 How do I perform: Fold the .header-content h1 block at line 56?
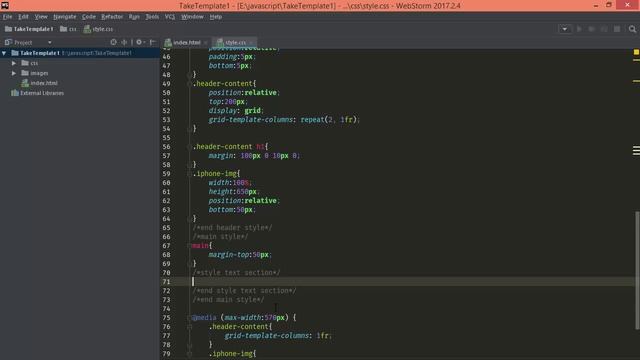(189, 147)
